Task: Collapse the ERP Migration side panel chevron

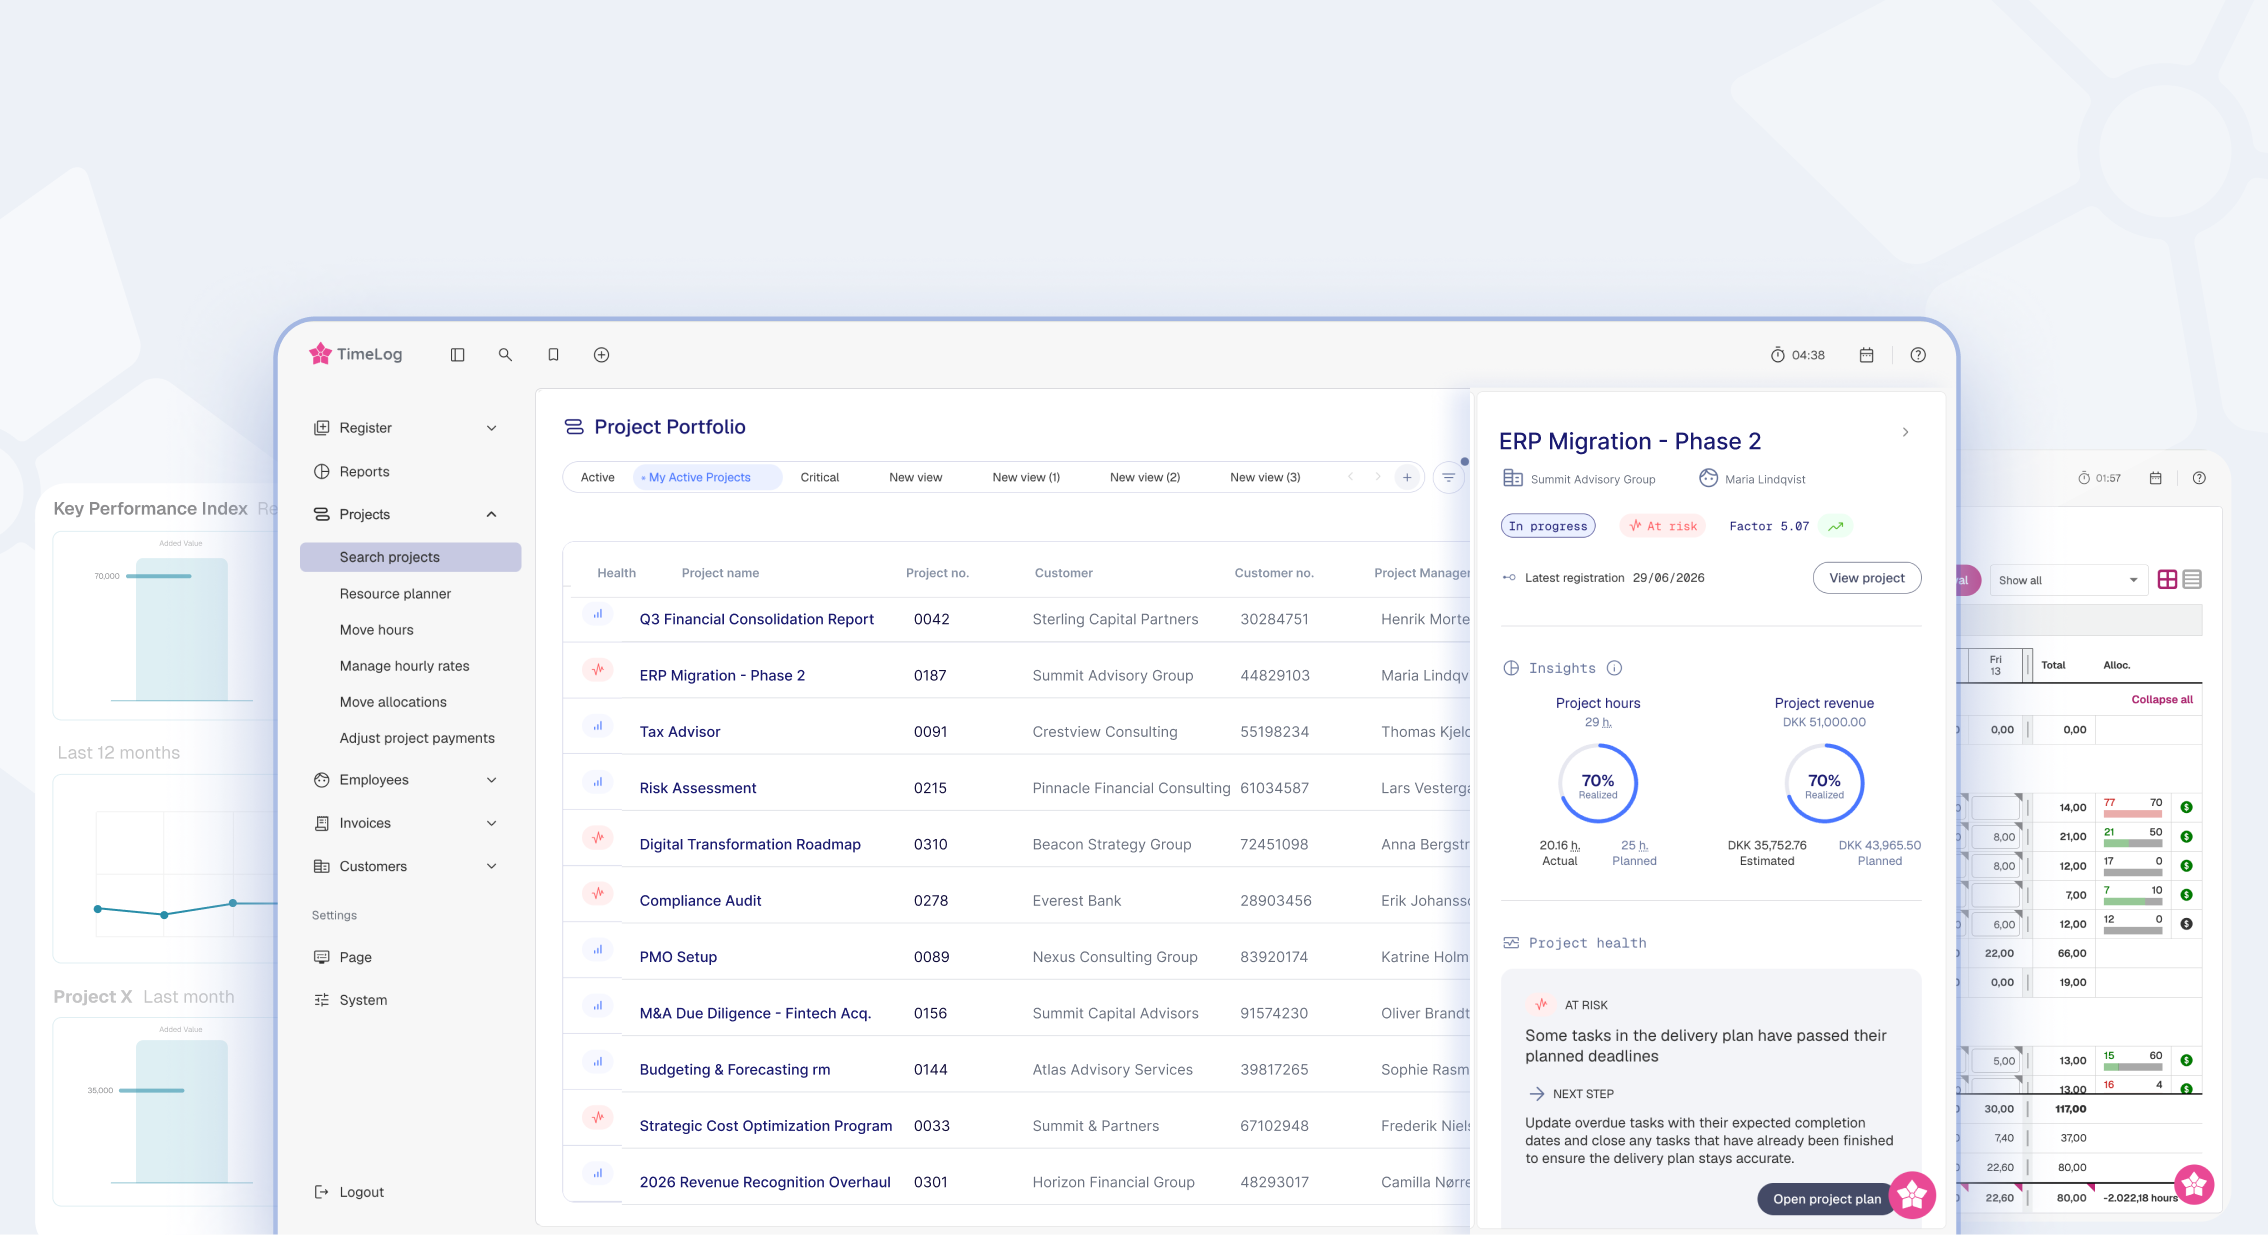Action: [1905, 432]
